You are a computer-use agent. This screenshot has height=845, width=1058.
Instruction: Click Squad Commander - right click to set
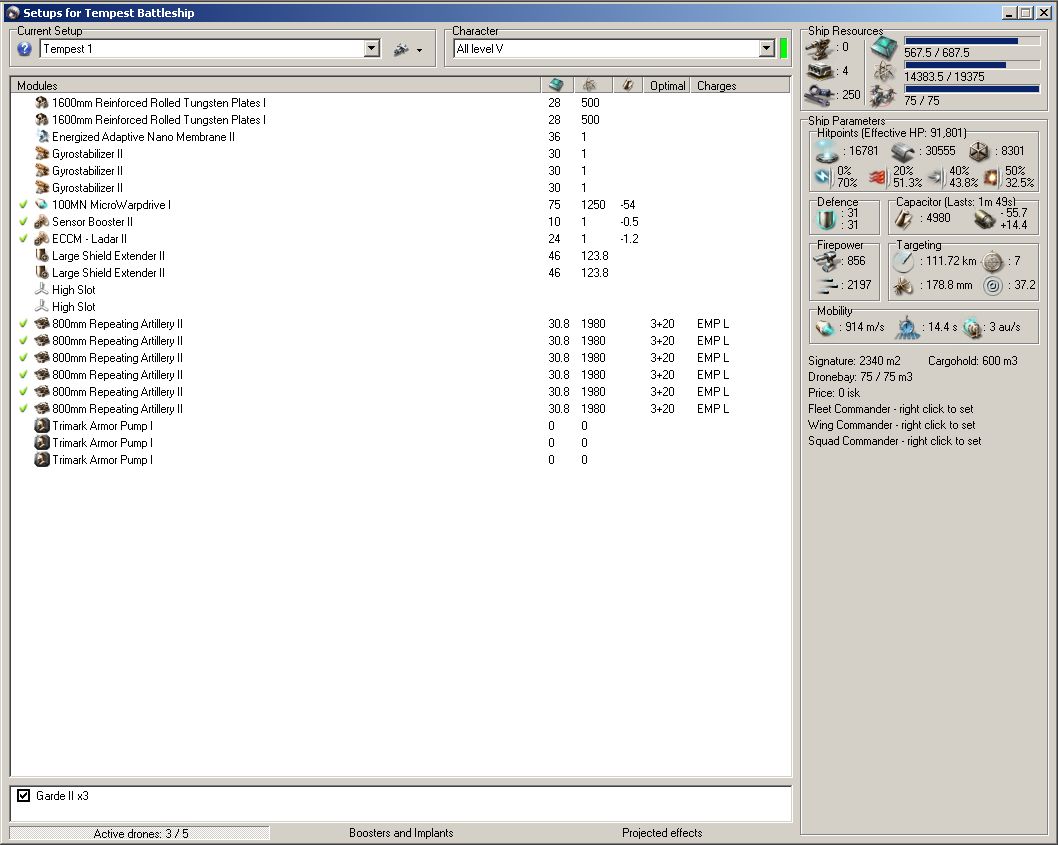[895, 441]
